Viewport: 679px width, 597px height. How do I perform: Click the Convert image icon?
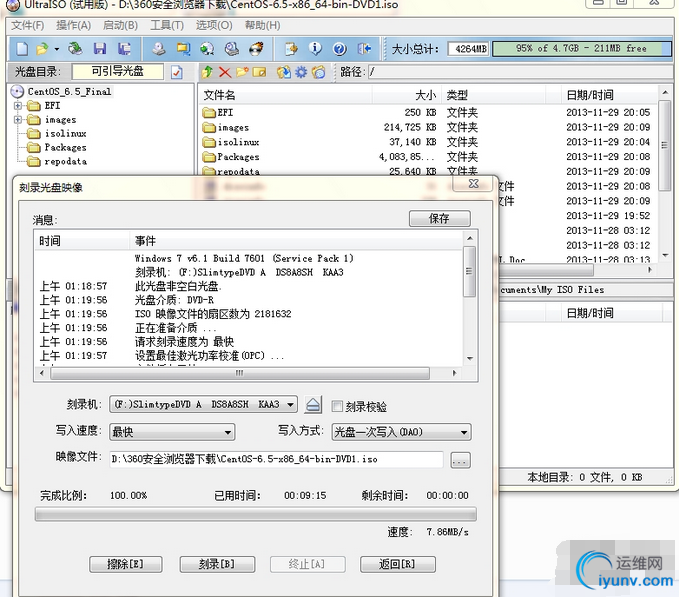click(183, 48)
